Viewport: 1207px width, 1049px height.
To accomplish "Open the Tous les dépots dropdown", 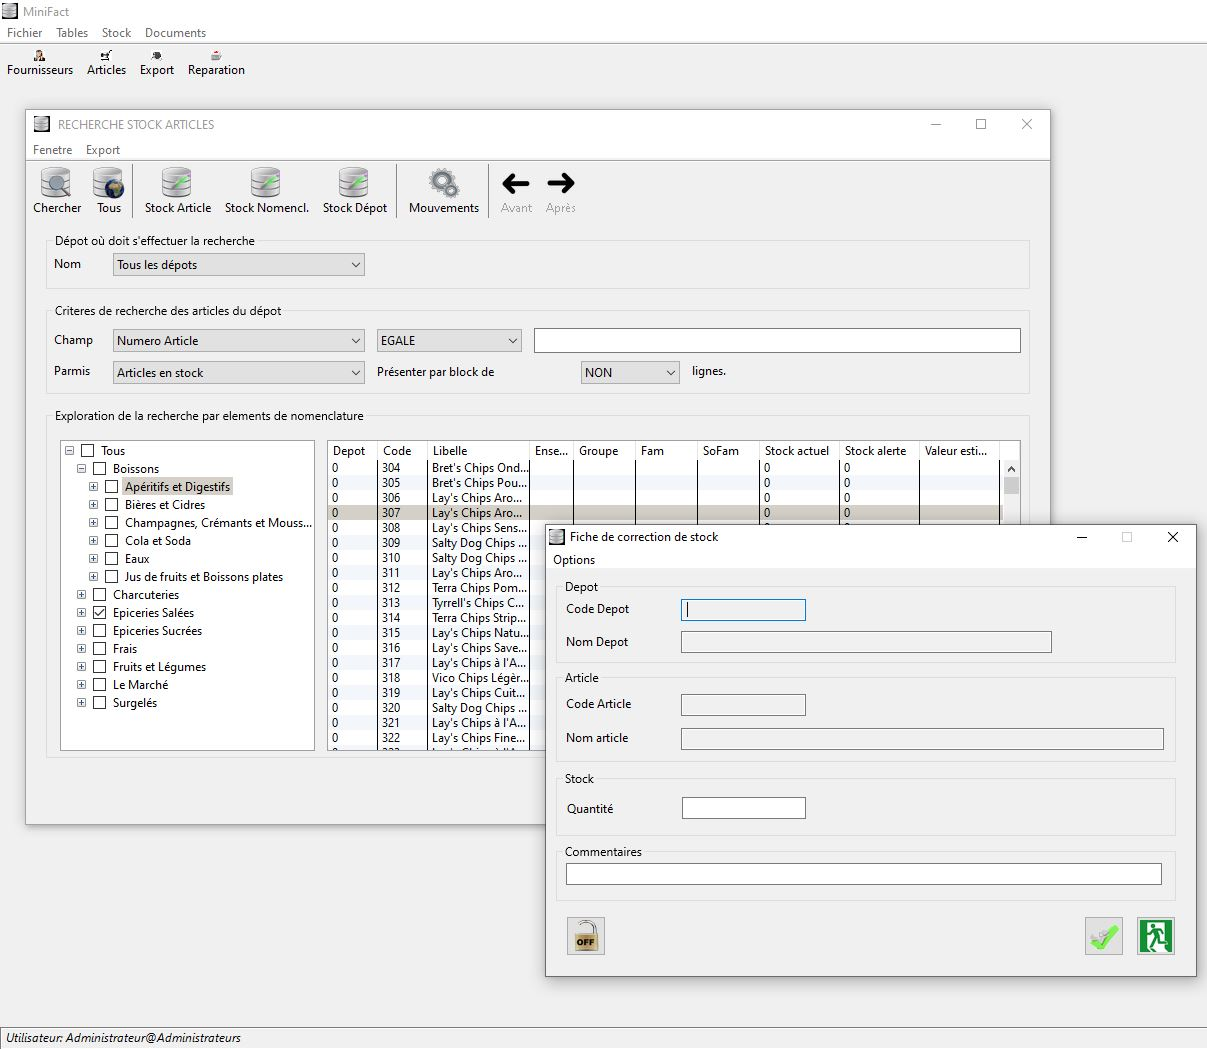I will point(238,265).
